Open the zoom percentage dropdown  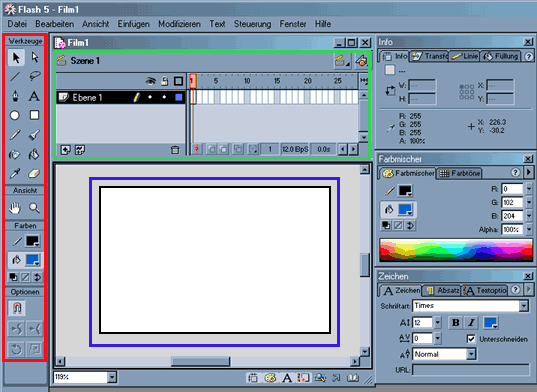(x=112, y=377)
